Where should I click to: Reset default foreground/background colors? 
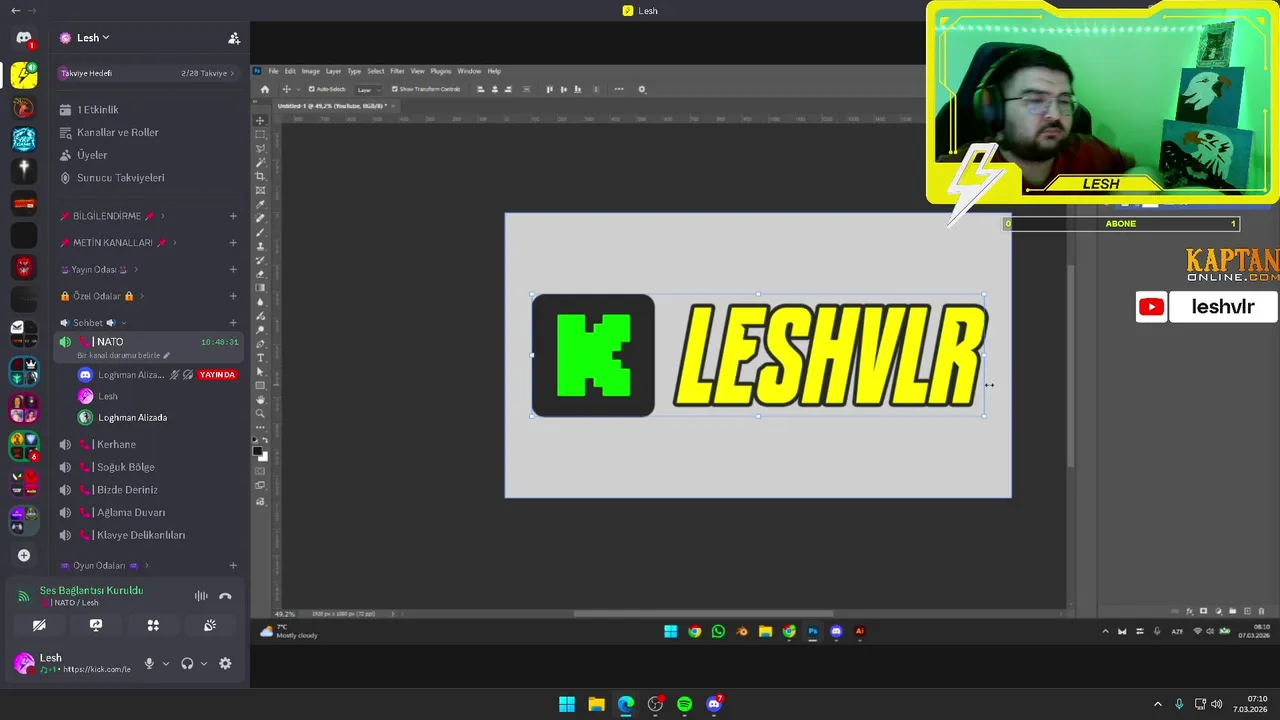coord(255,440)
